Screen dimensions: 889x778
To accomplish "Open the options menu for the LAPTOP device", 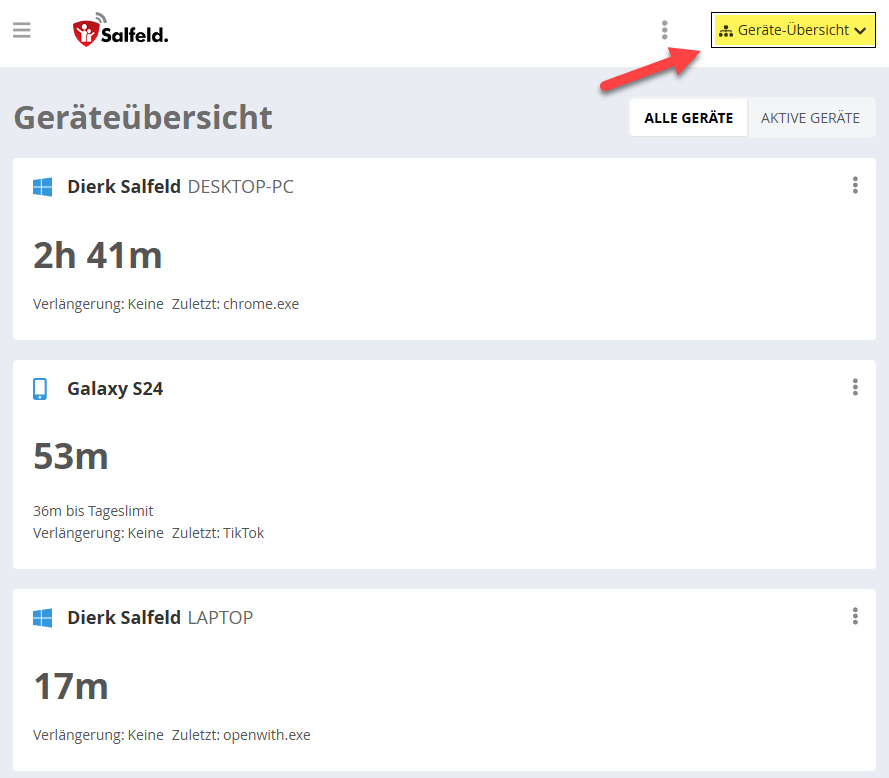I will [x=855, y=616].
